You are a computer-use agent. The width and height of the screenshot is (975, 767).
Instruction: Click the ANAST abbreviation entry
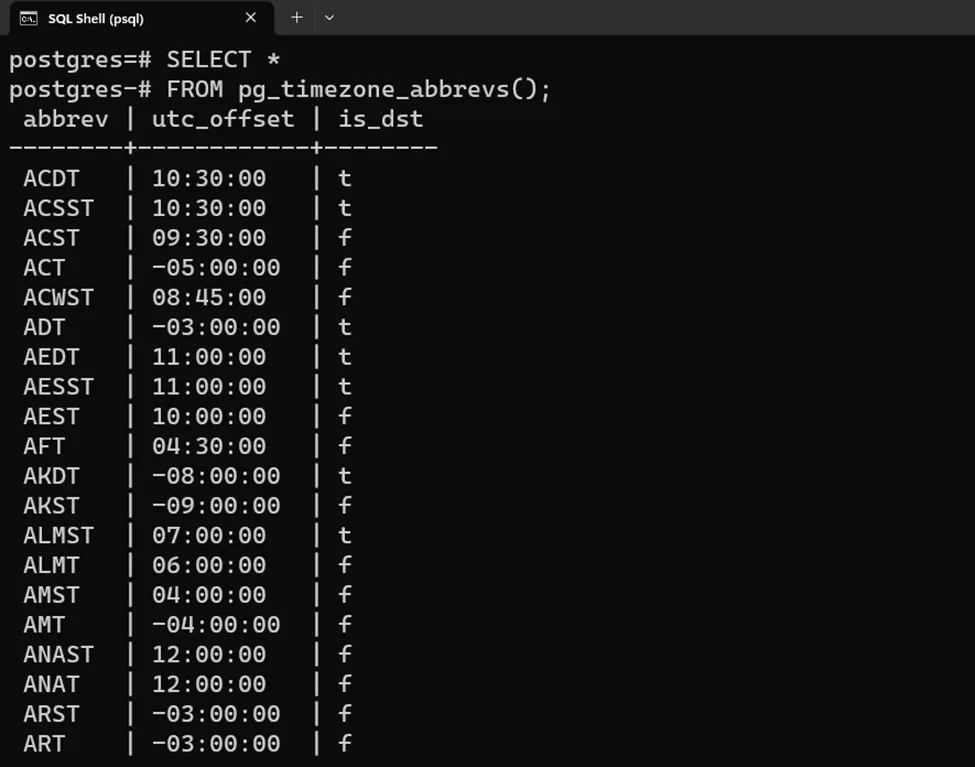click(x=58, y=654)
